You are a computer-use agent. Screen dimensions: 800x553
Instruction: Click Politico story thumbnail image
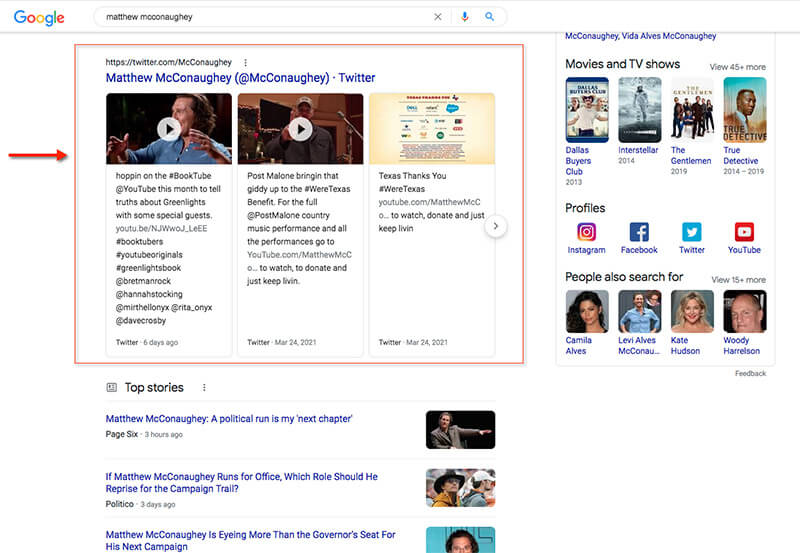pos(460,488)
